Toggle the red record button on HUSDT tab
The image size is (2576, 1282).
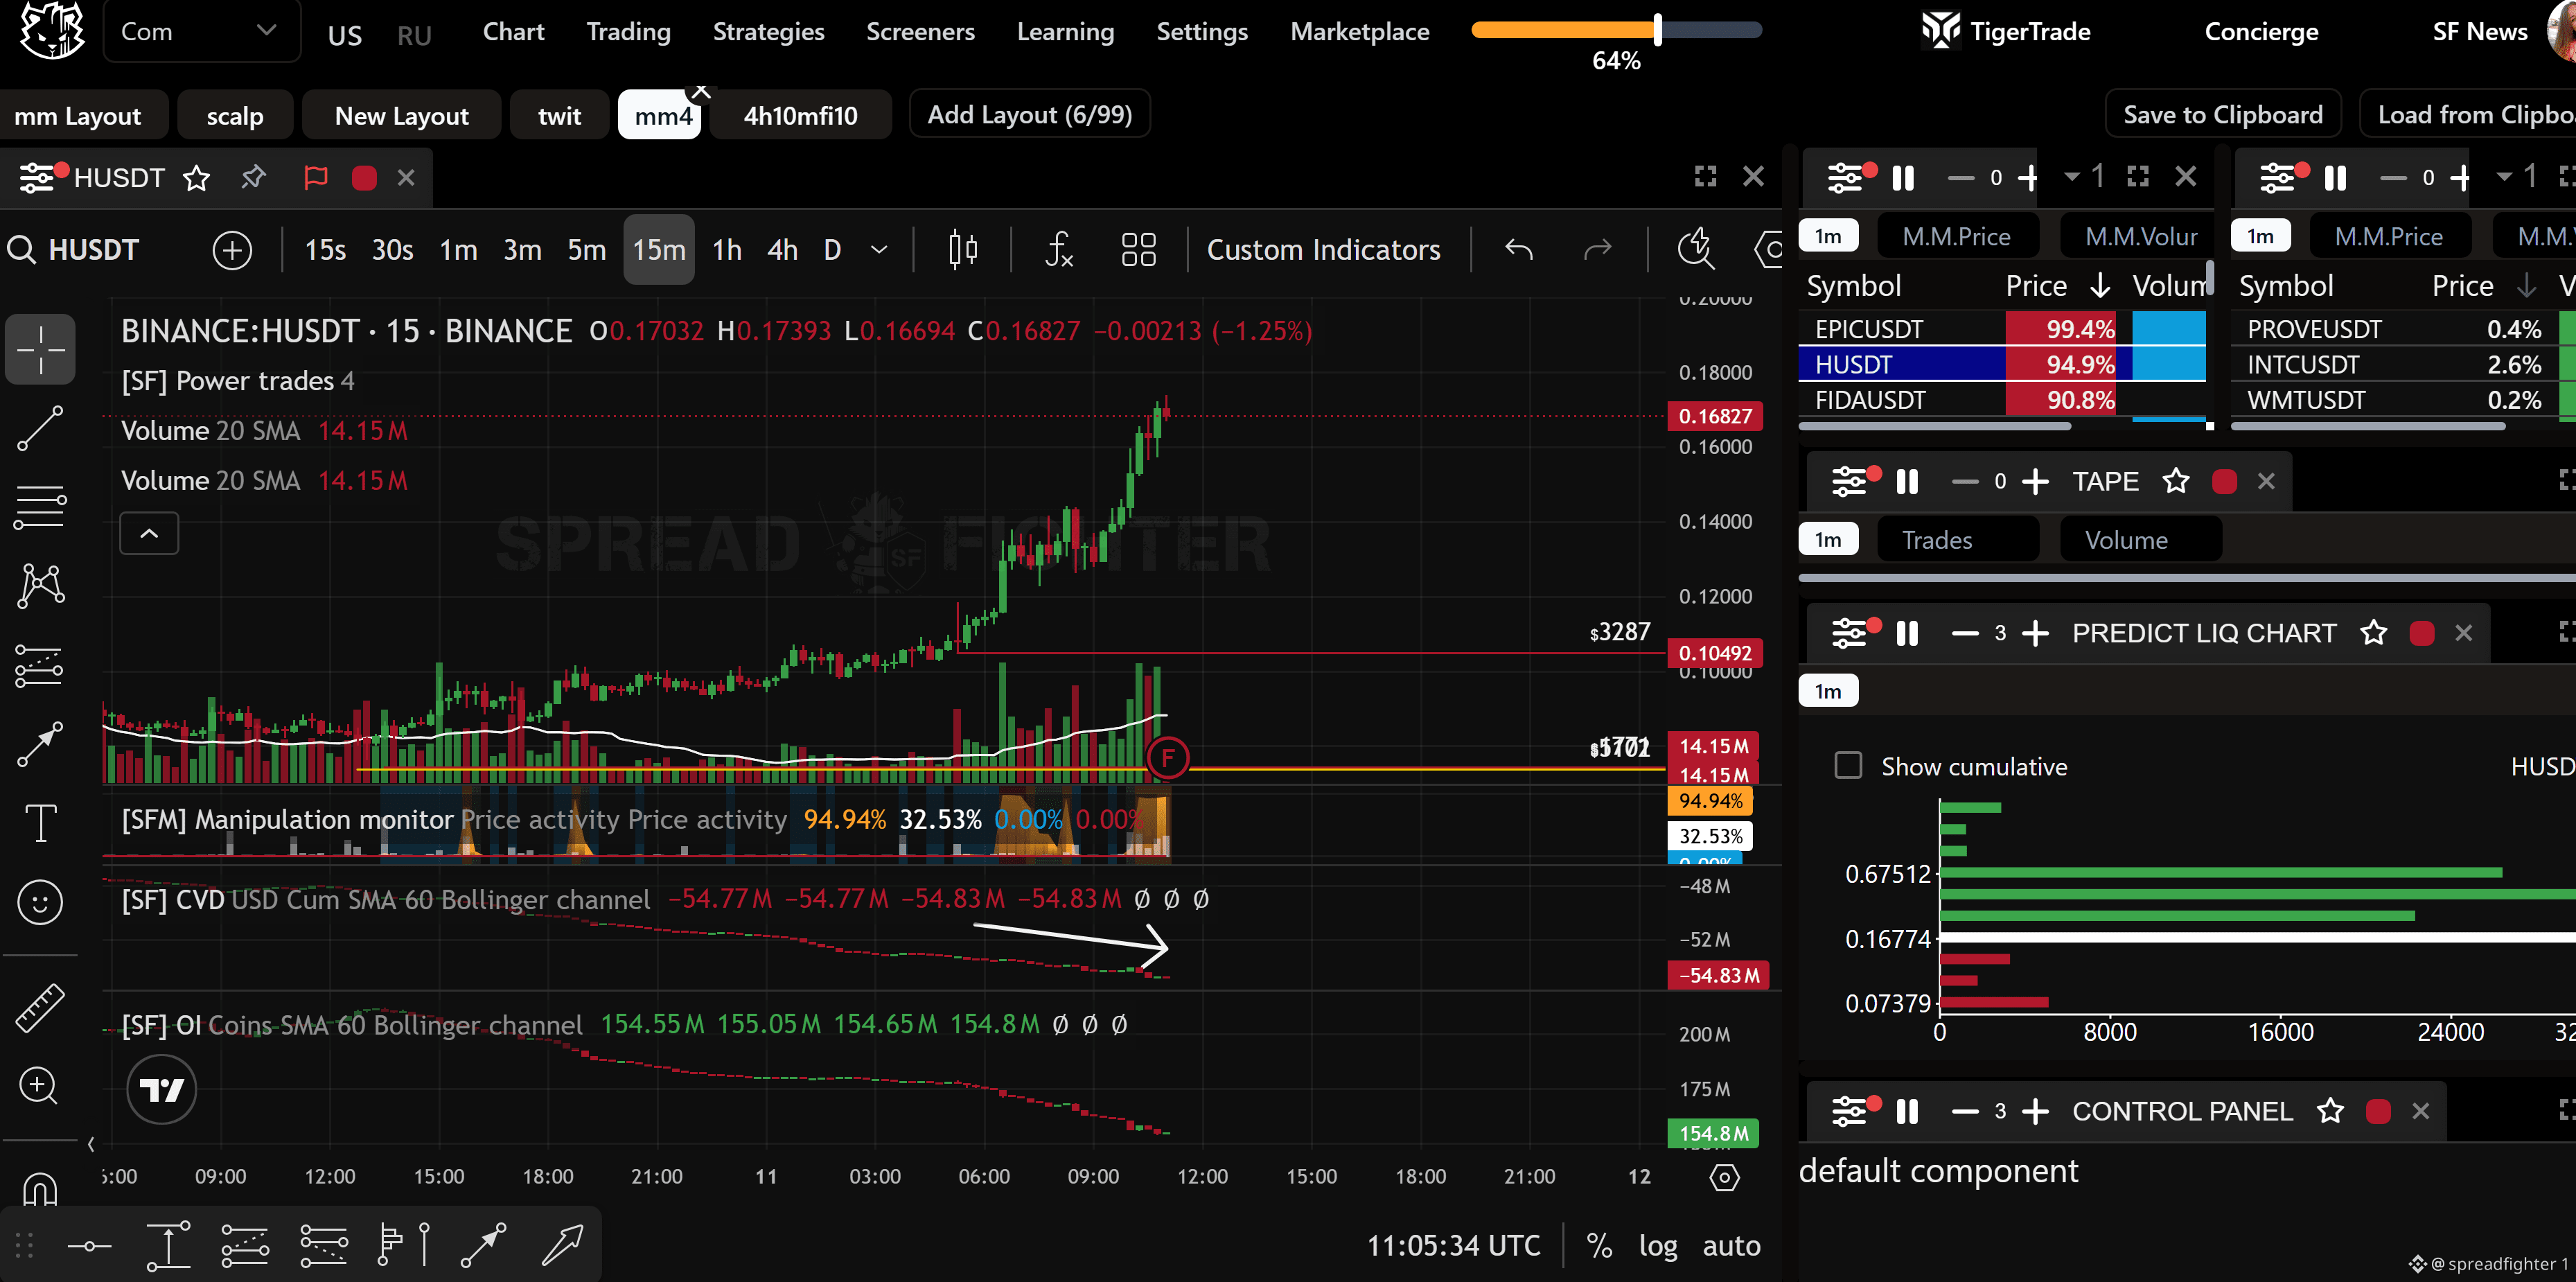[x=364, y=178]
